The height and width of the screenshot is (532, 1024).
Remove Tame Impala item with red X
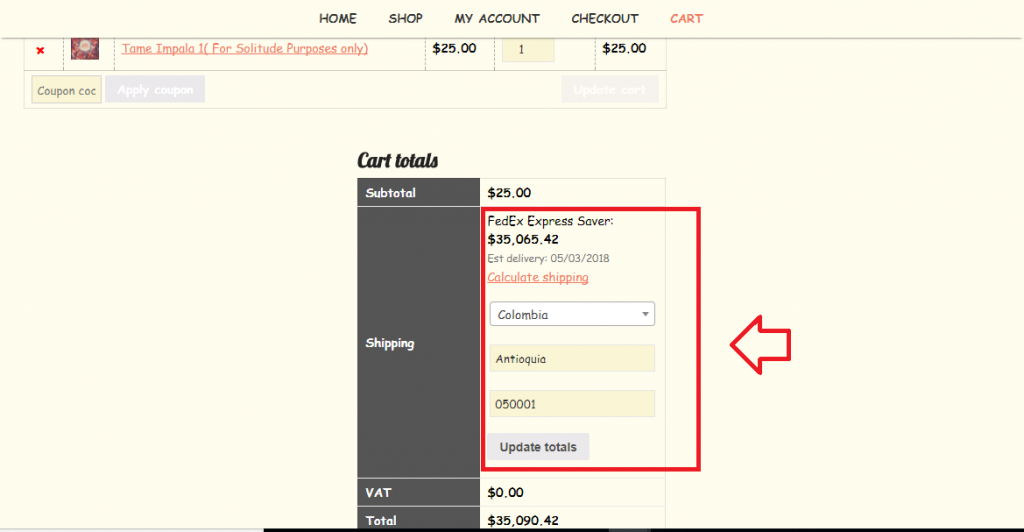point(40,50)
